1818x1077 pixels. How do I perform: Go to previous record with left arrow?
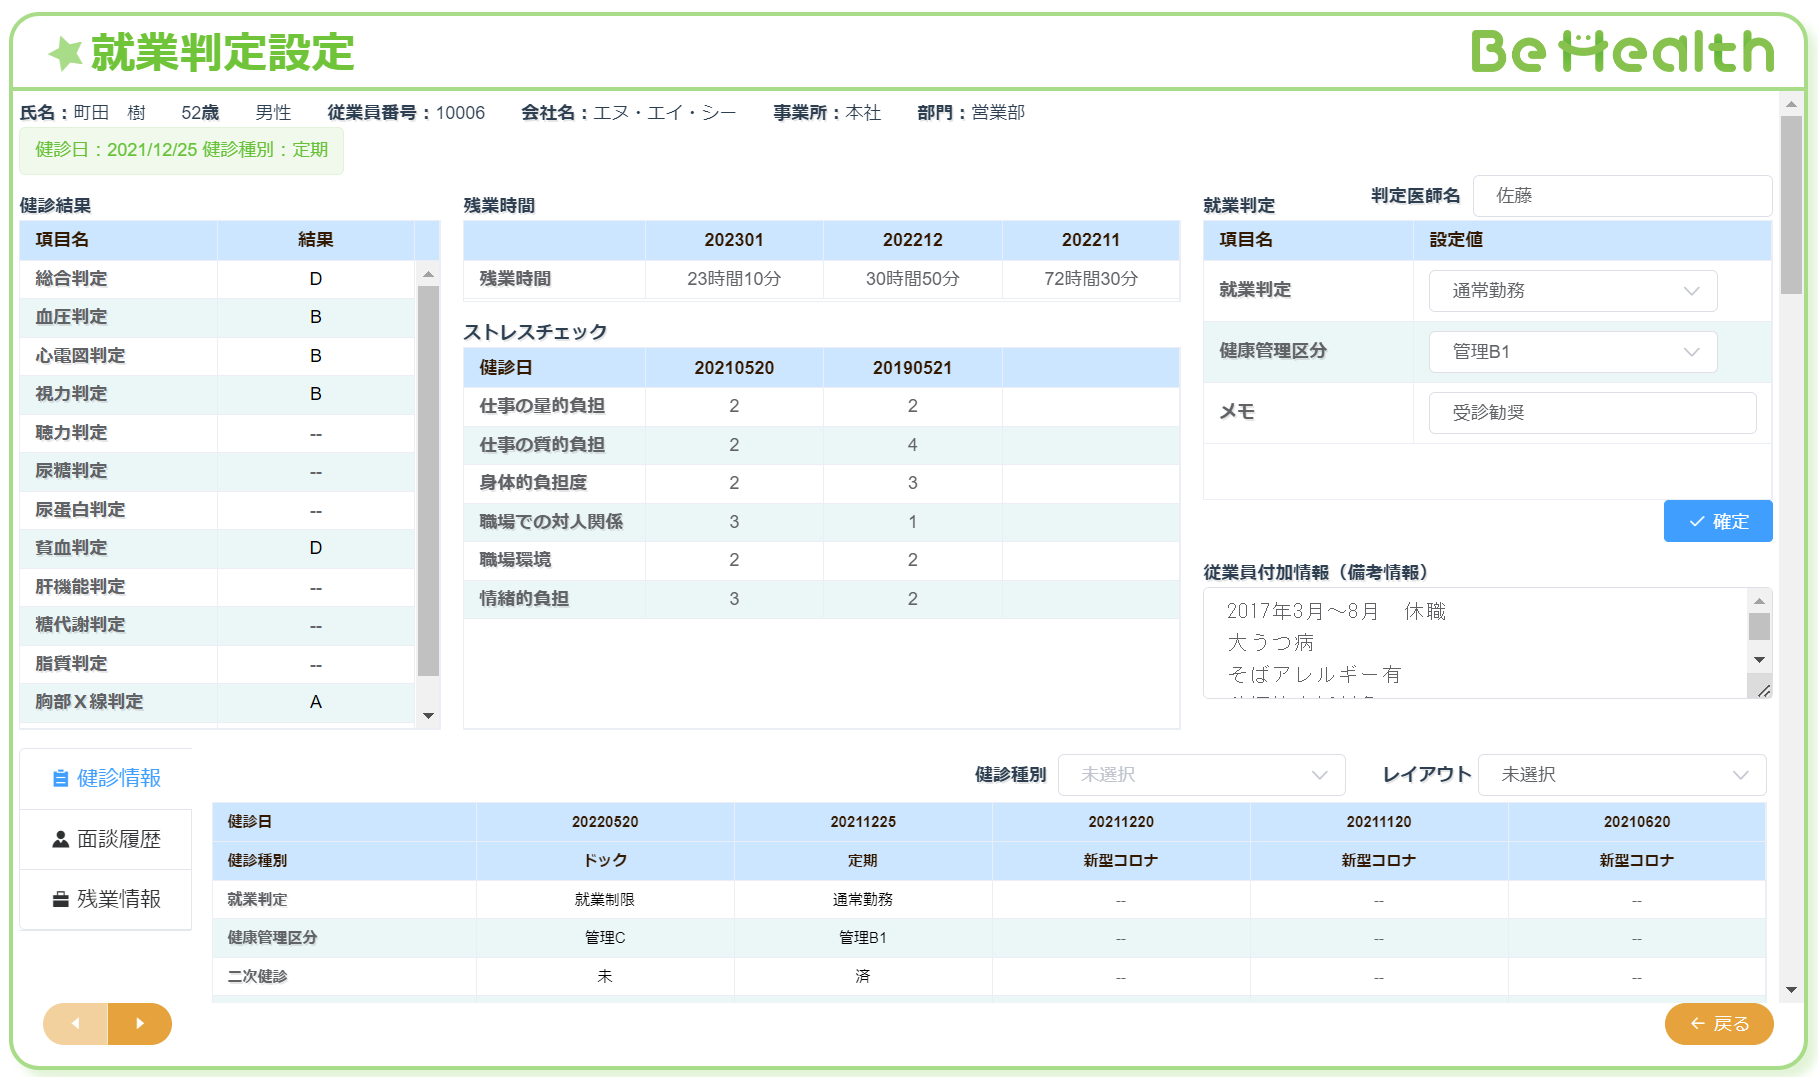75,1023
